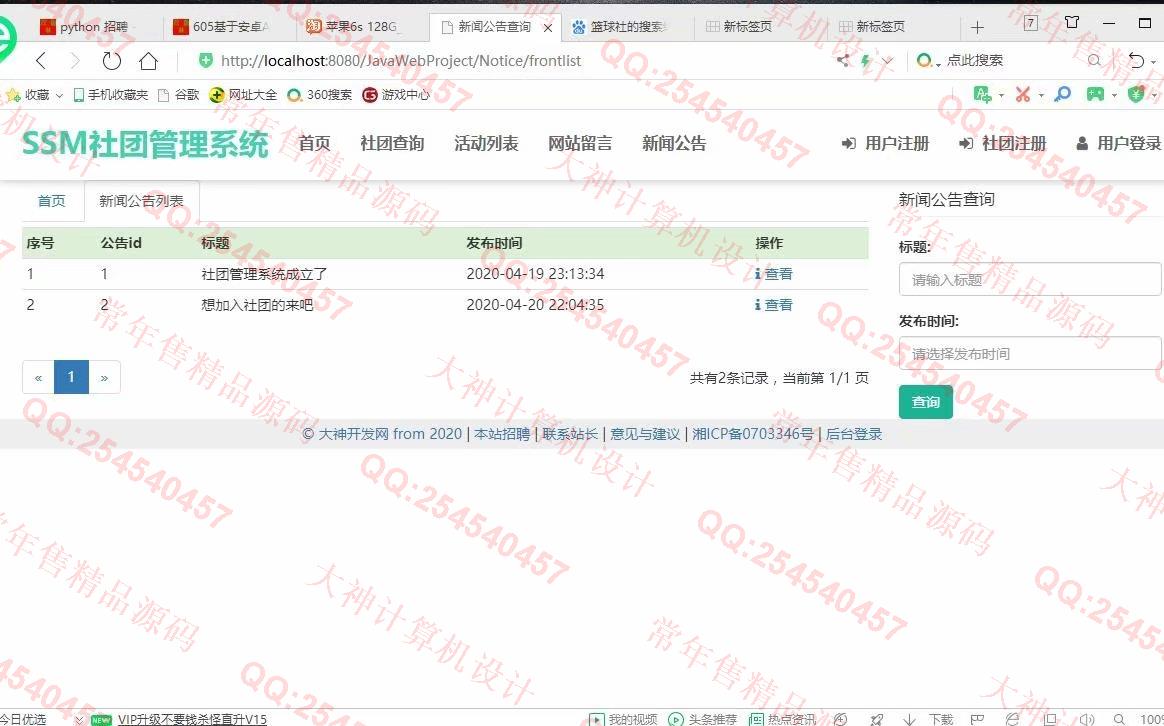Viewport: 1164px width, 726px height.
Task: Click the 社团注册 link
Action: [1003, 143]
